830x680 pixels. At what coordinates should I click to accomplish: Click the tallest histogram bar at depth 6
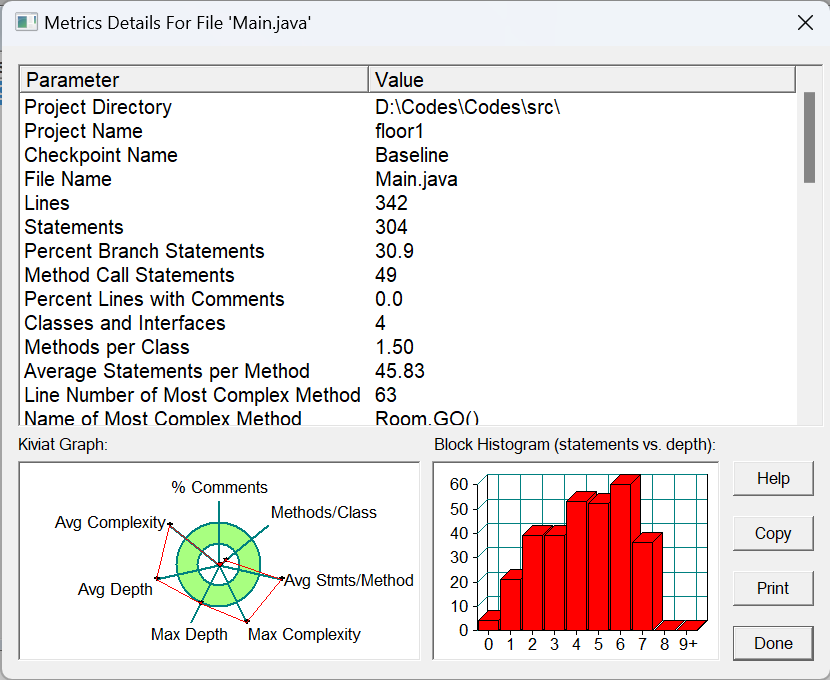point(620,556)
